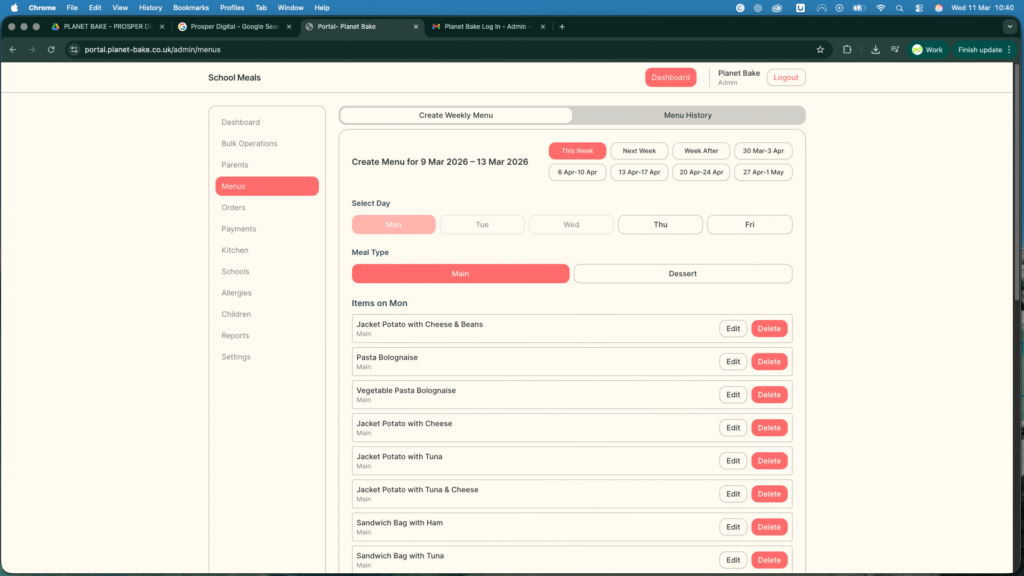Open the Bookmarks menu in the menu bar
The height and width of the screenshot is (576, 1024).
point(190,7)
